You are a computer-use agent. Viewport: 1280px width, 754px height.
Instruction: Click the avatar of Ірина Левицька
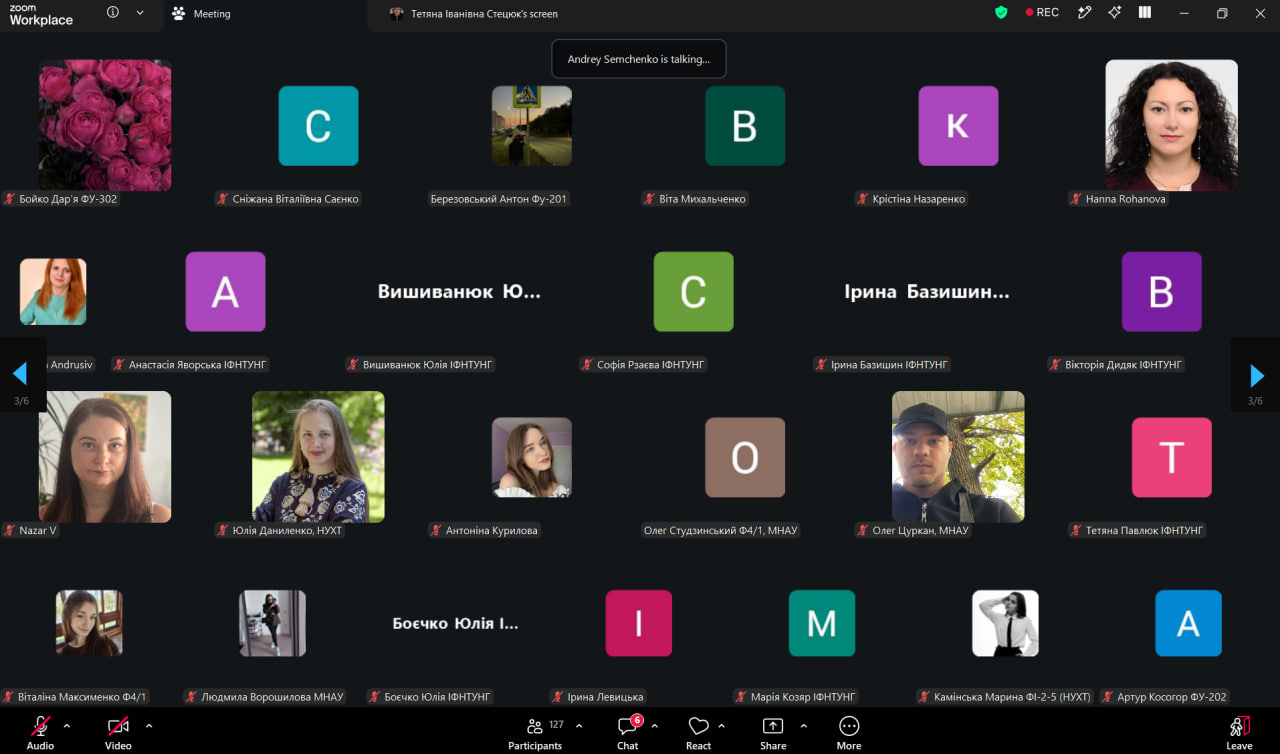coord(639,623)
